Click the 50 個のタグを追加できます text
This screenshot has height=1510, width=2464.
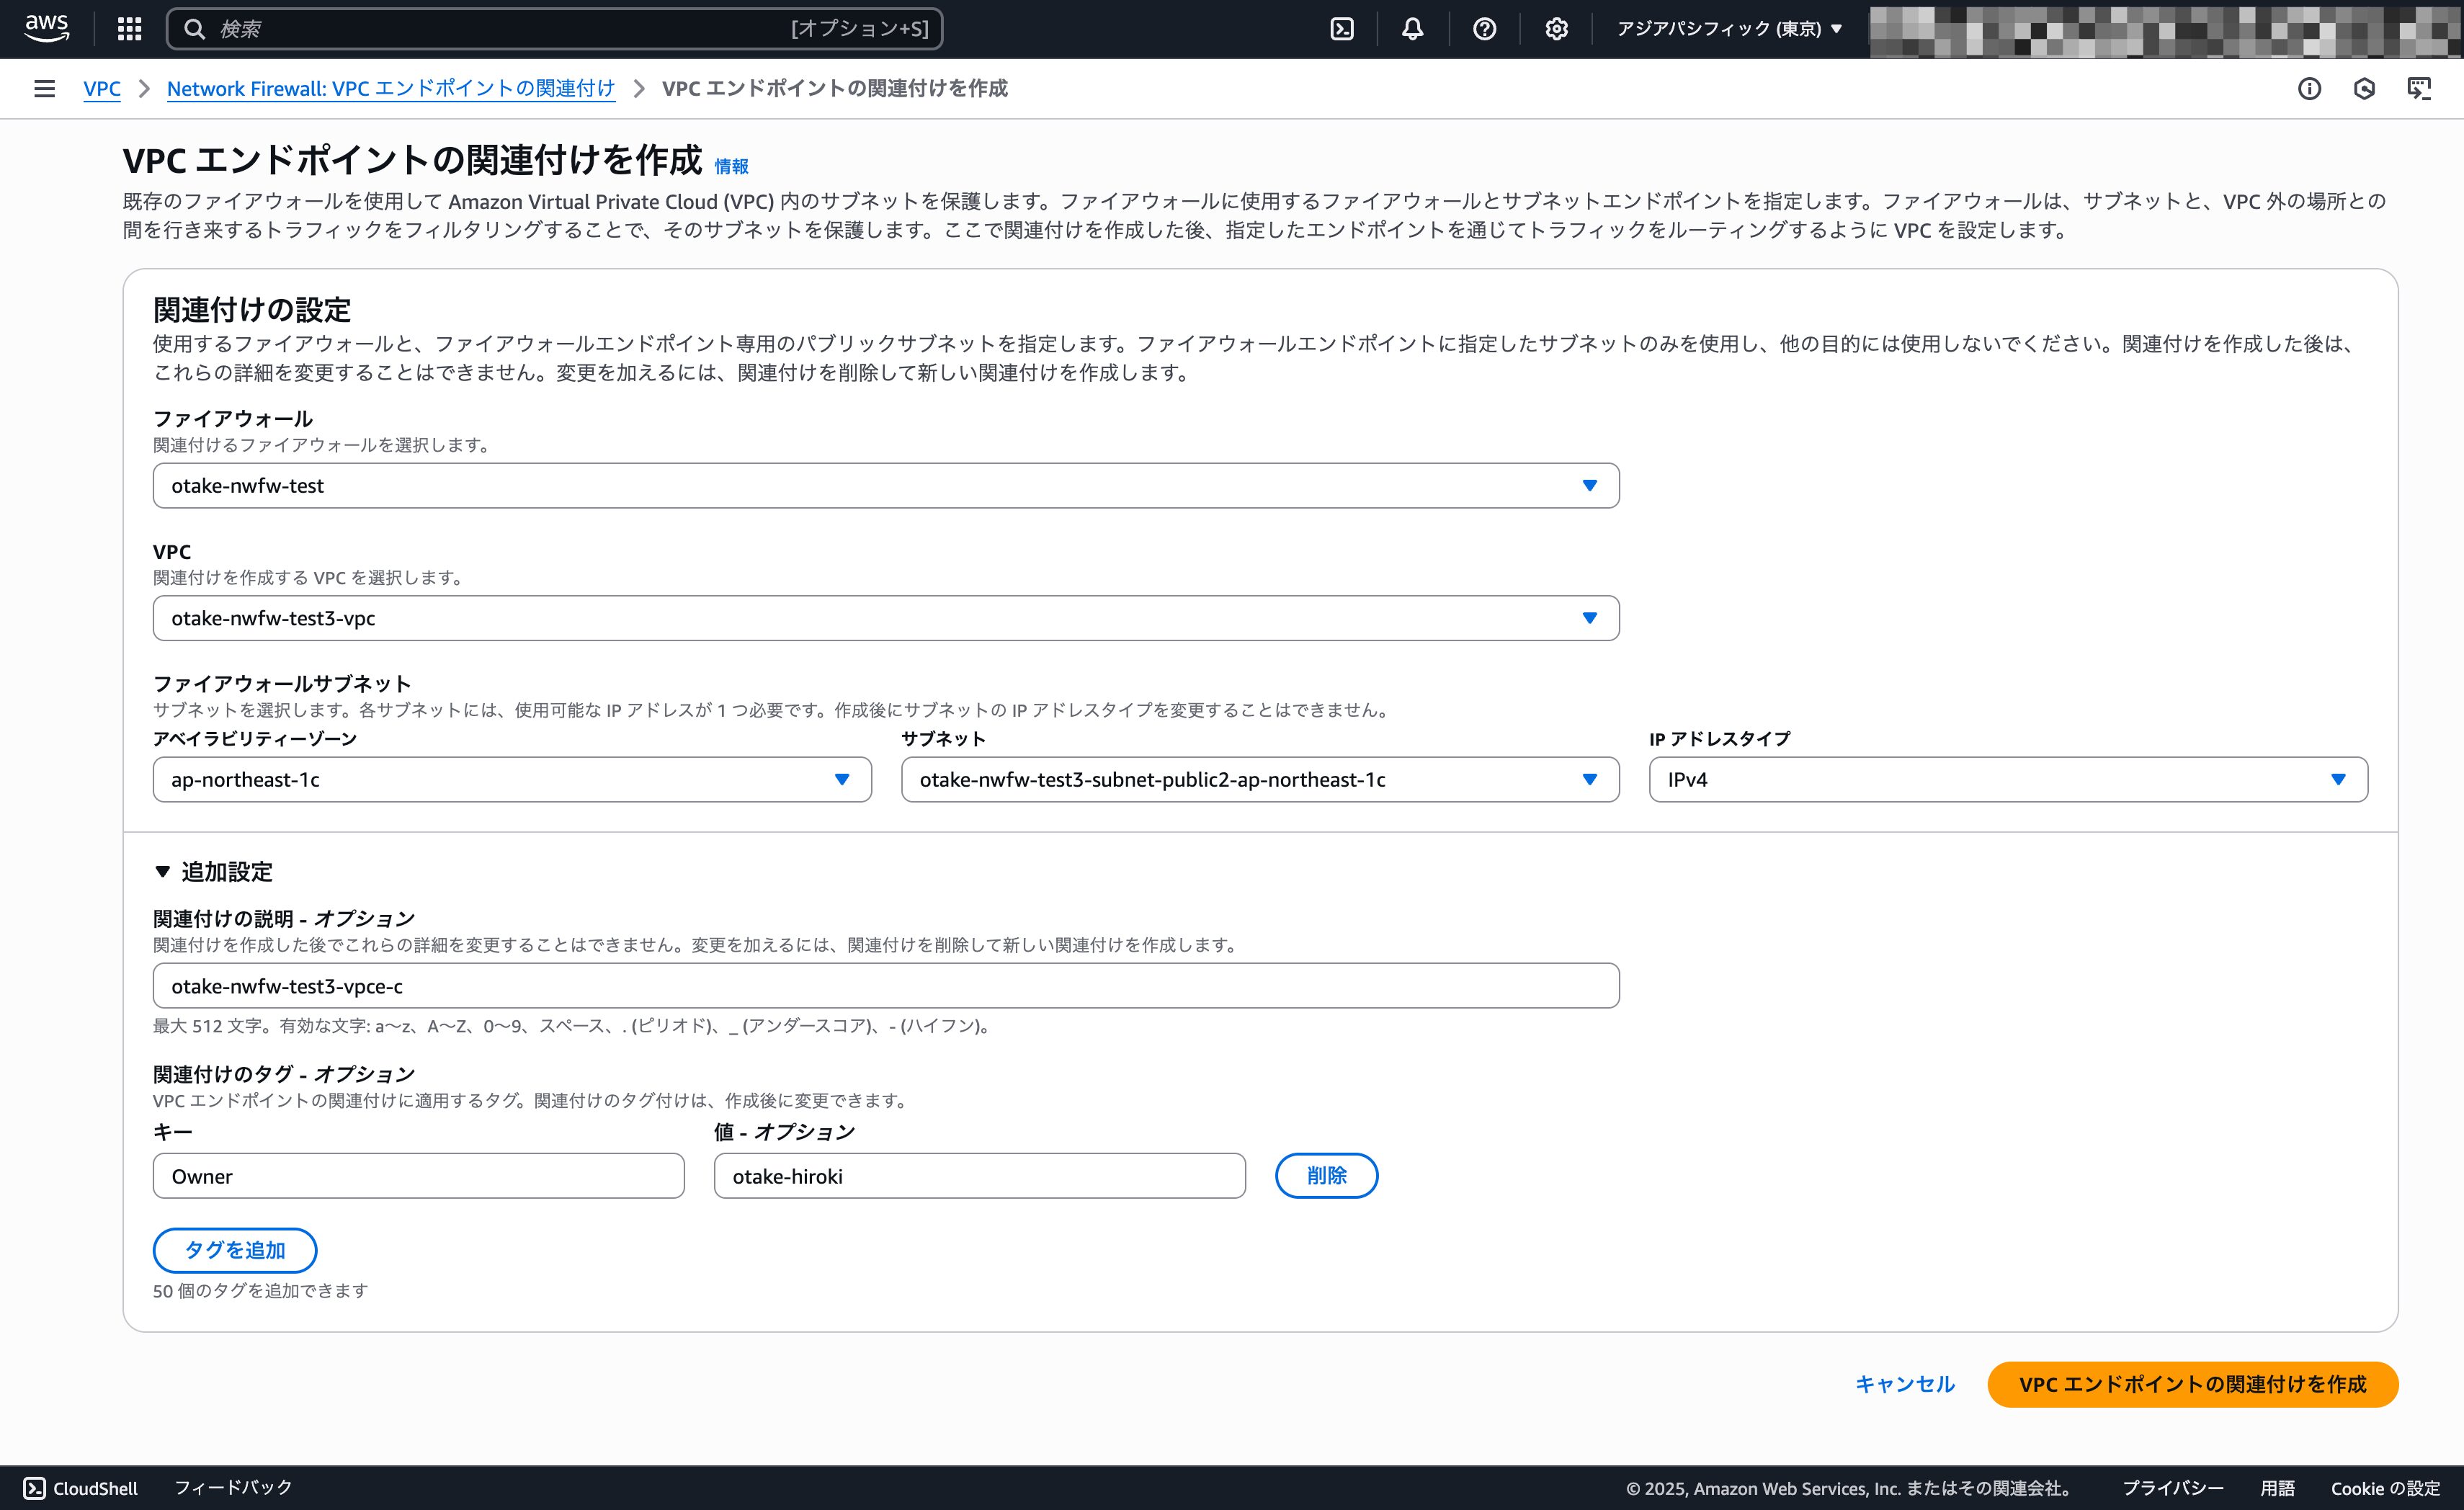click(x=260, y=1291)
